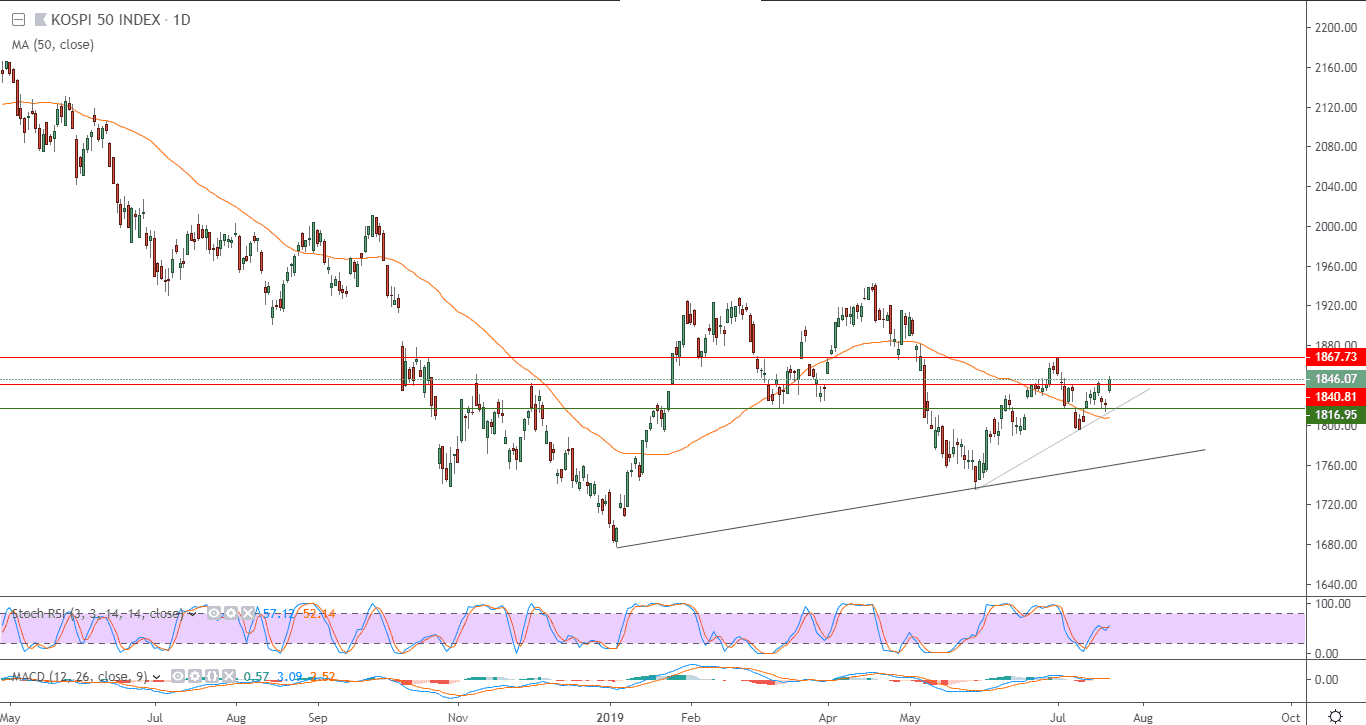Open MACD settings gear
1366x725 pixels.
click(x=195, y=676)
